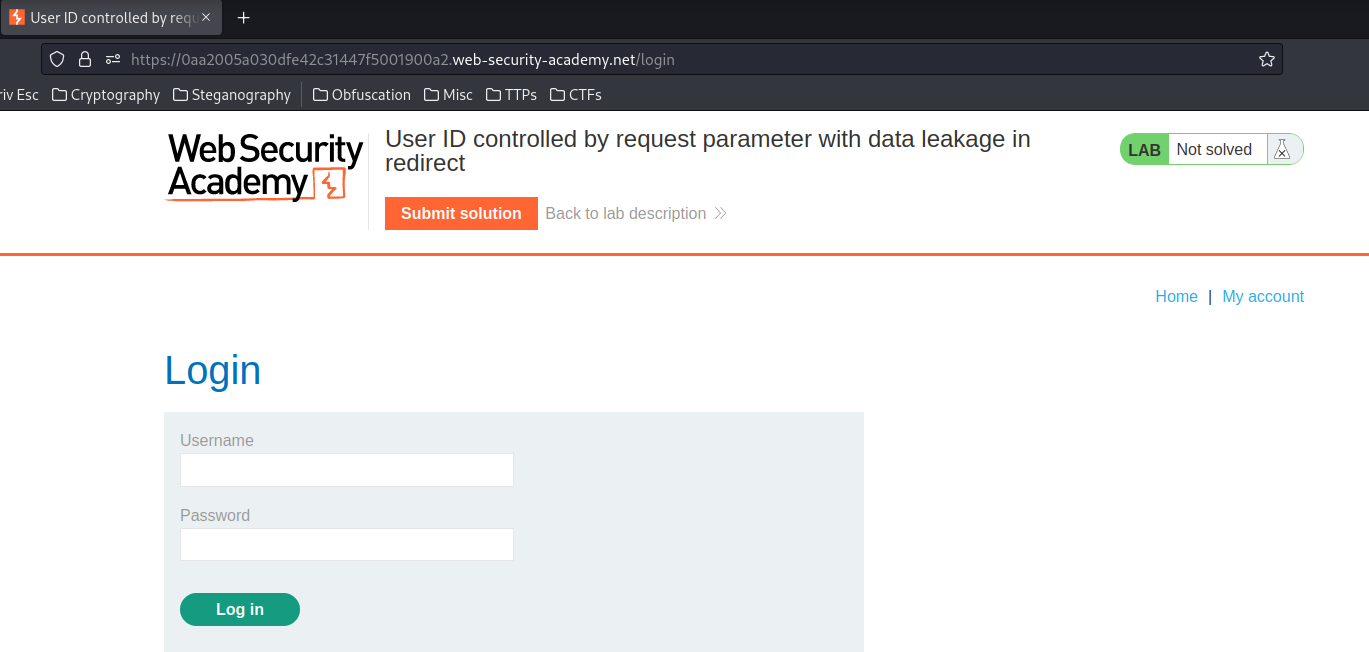Open the Misc bookmarks folder
The width and height of the screenshot is (1369, 652).
pos(448,95)
